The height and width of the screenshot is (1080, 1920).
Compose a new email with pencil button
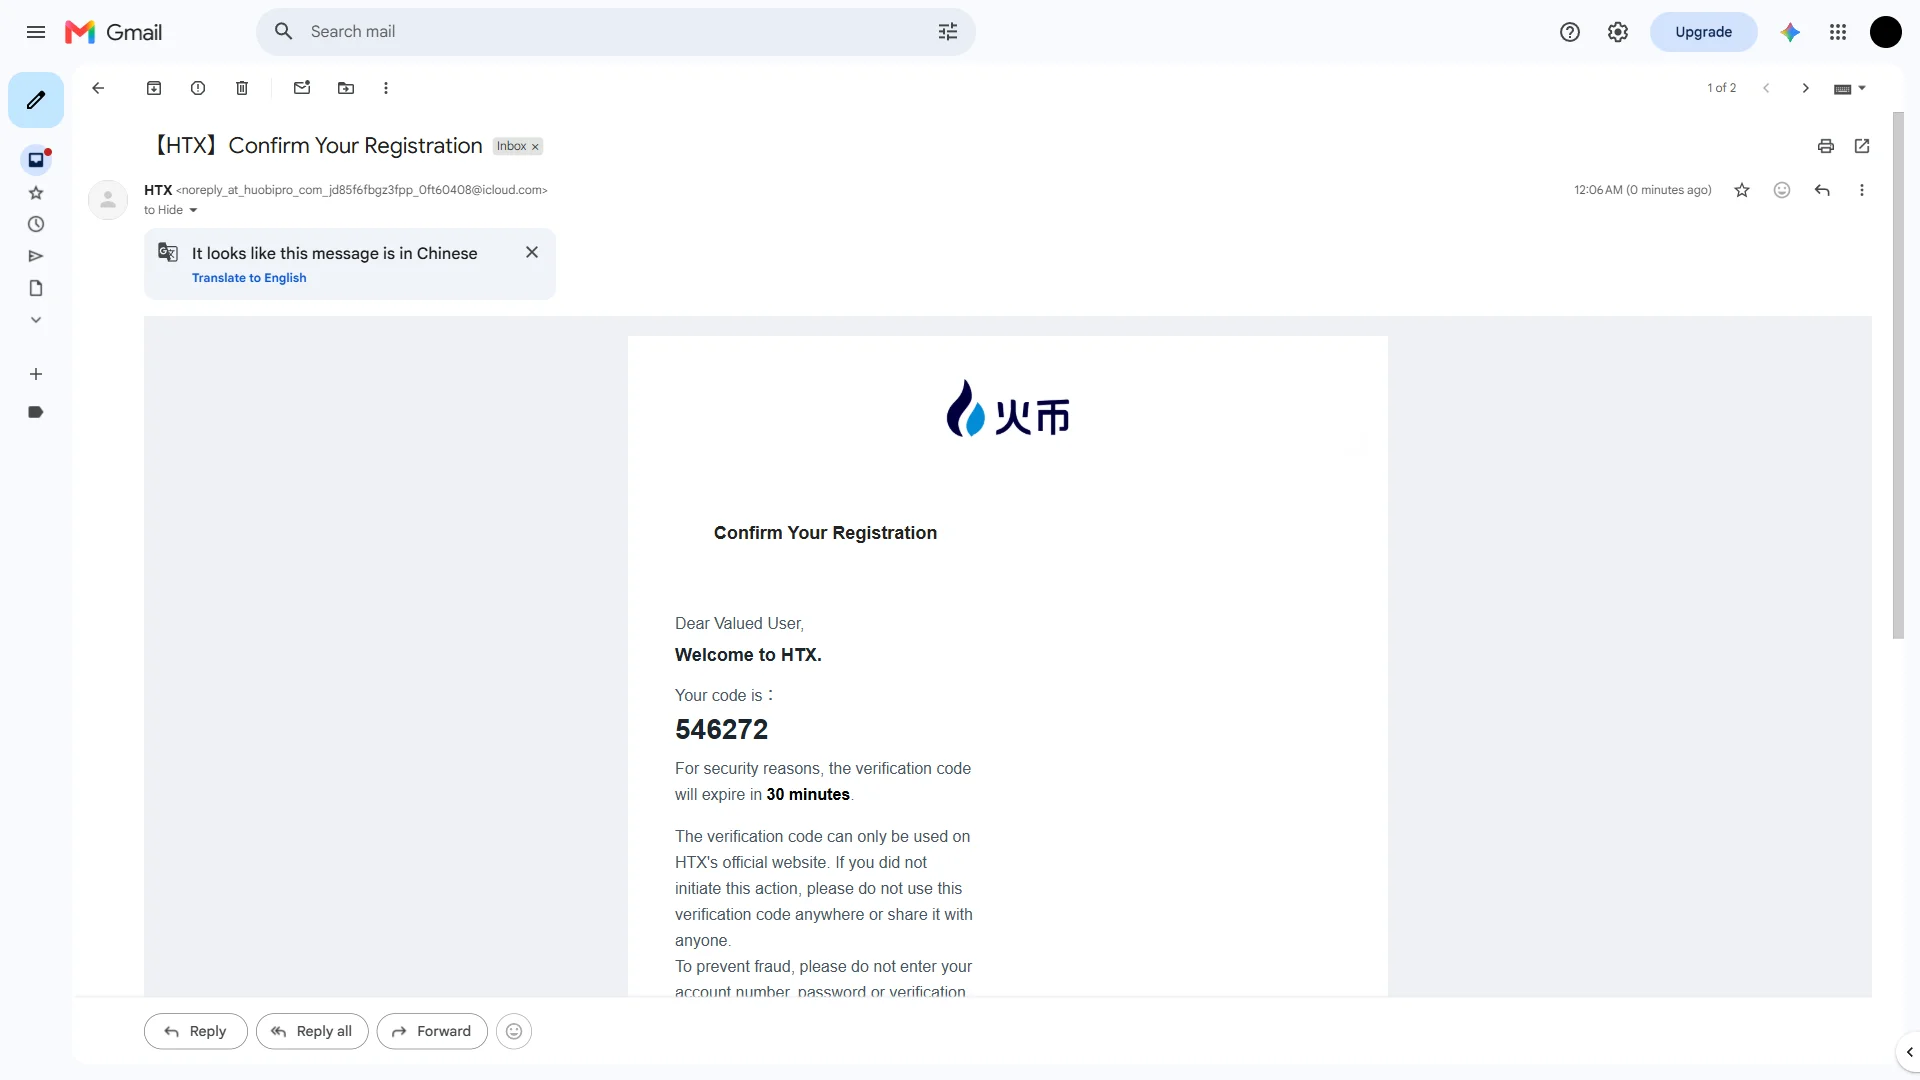click(x=36, y=100)
